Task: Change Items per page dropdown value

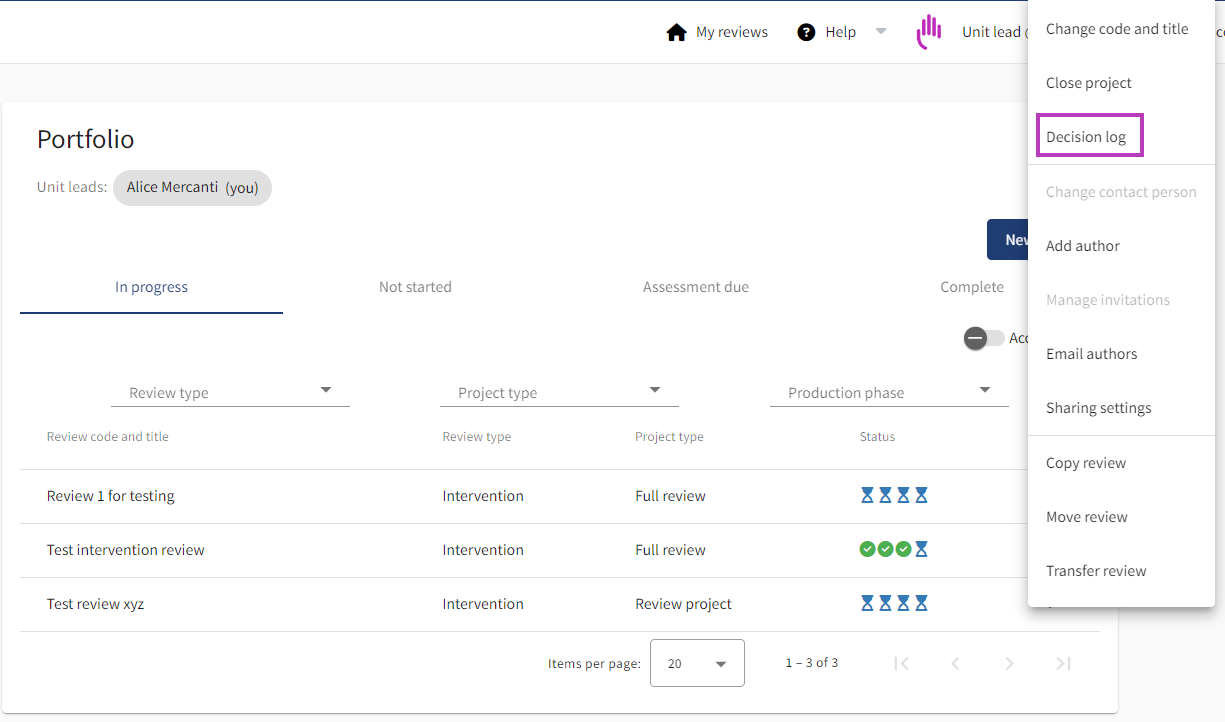Action: (x=697, y=663)
